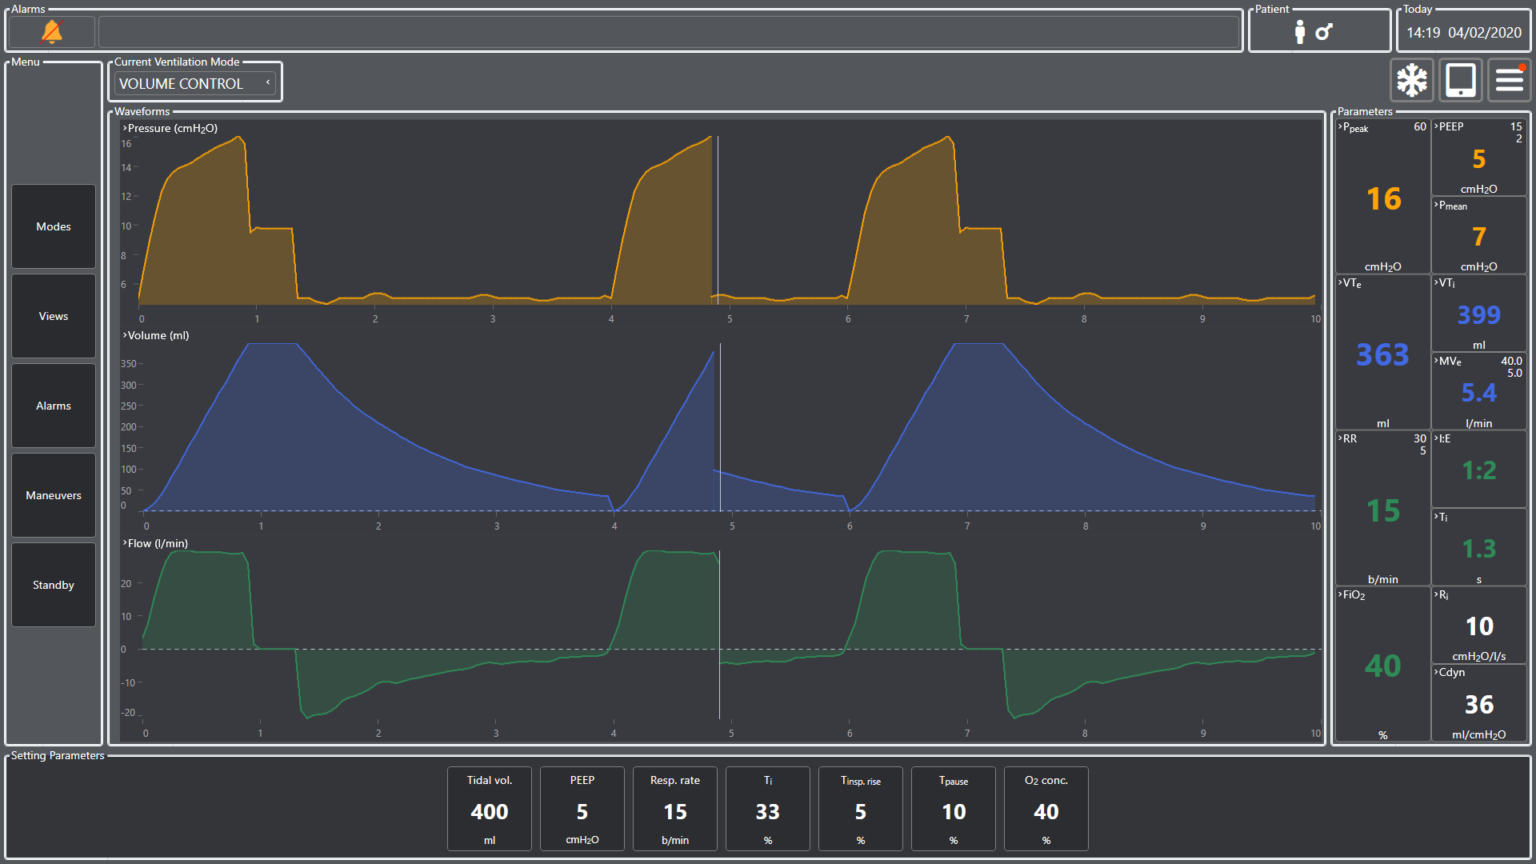Click the Resp. rate setting tile
Screen dimensions: 1536x864
tap(675, 809)
